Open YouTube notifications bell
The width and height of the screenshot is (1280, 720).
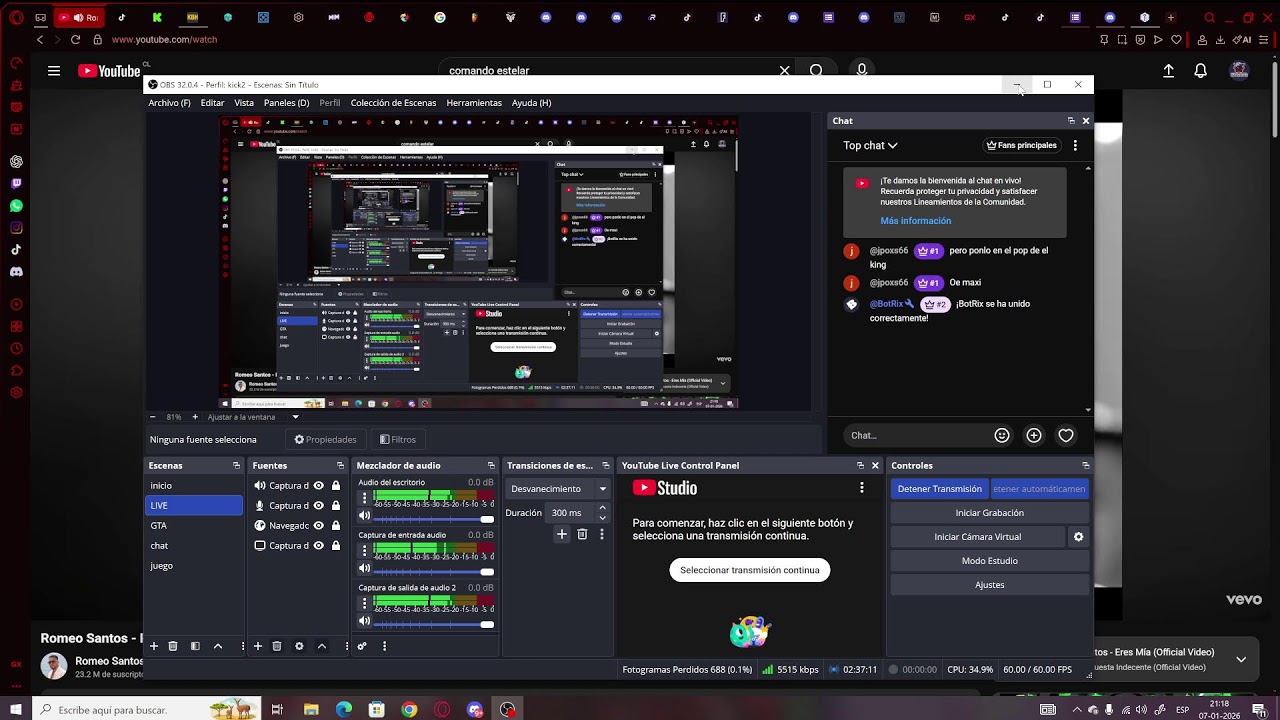(1201, 71)
